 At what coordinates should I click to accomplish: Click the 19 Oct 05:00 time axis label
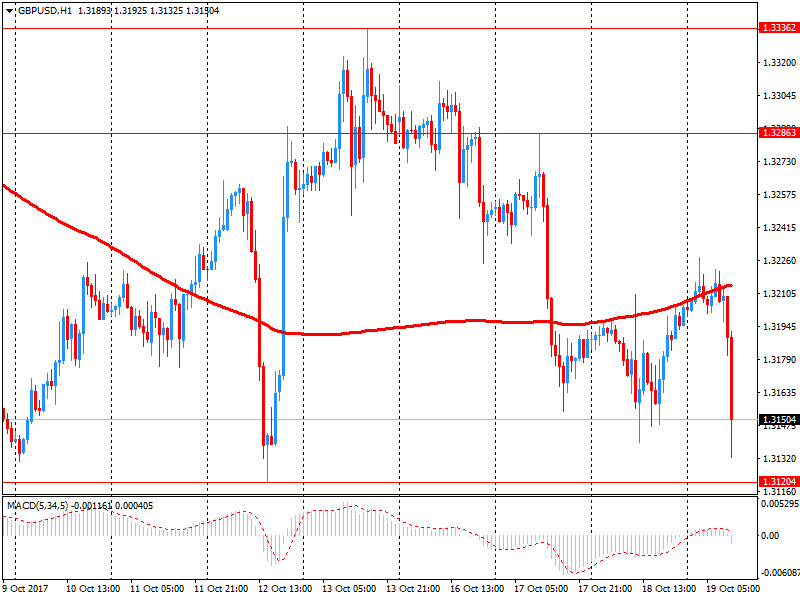(x=733, y=588)
